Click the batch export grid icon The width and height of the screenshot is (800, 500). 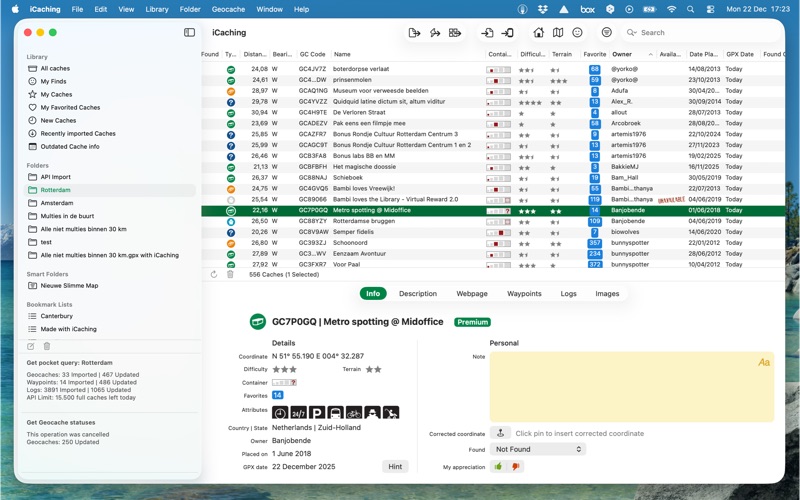pyautogui.click(x=455, y=33)
